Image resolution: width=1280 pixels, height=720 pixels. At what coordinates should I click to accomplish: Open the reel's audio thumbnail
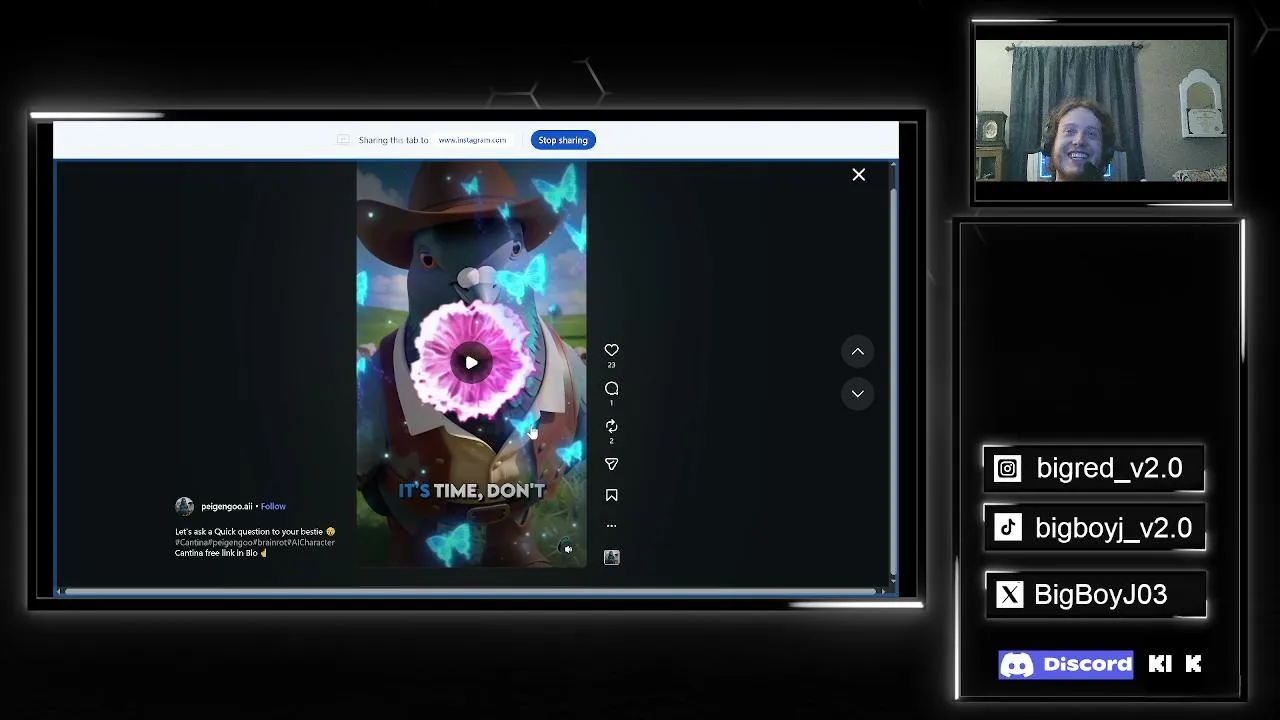[611, 557]
